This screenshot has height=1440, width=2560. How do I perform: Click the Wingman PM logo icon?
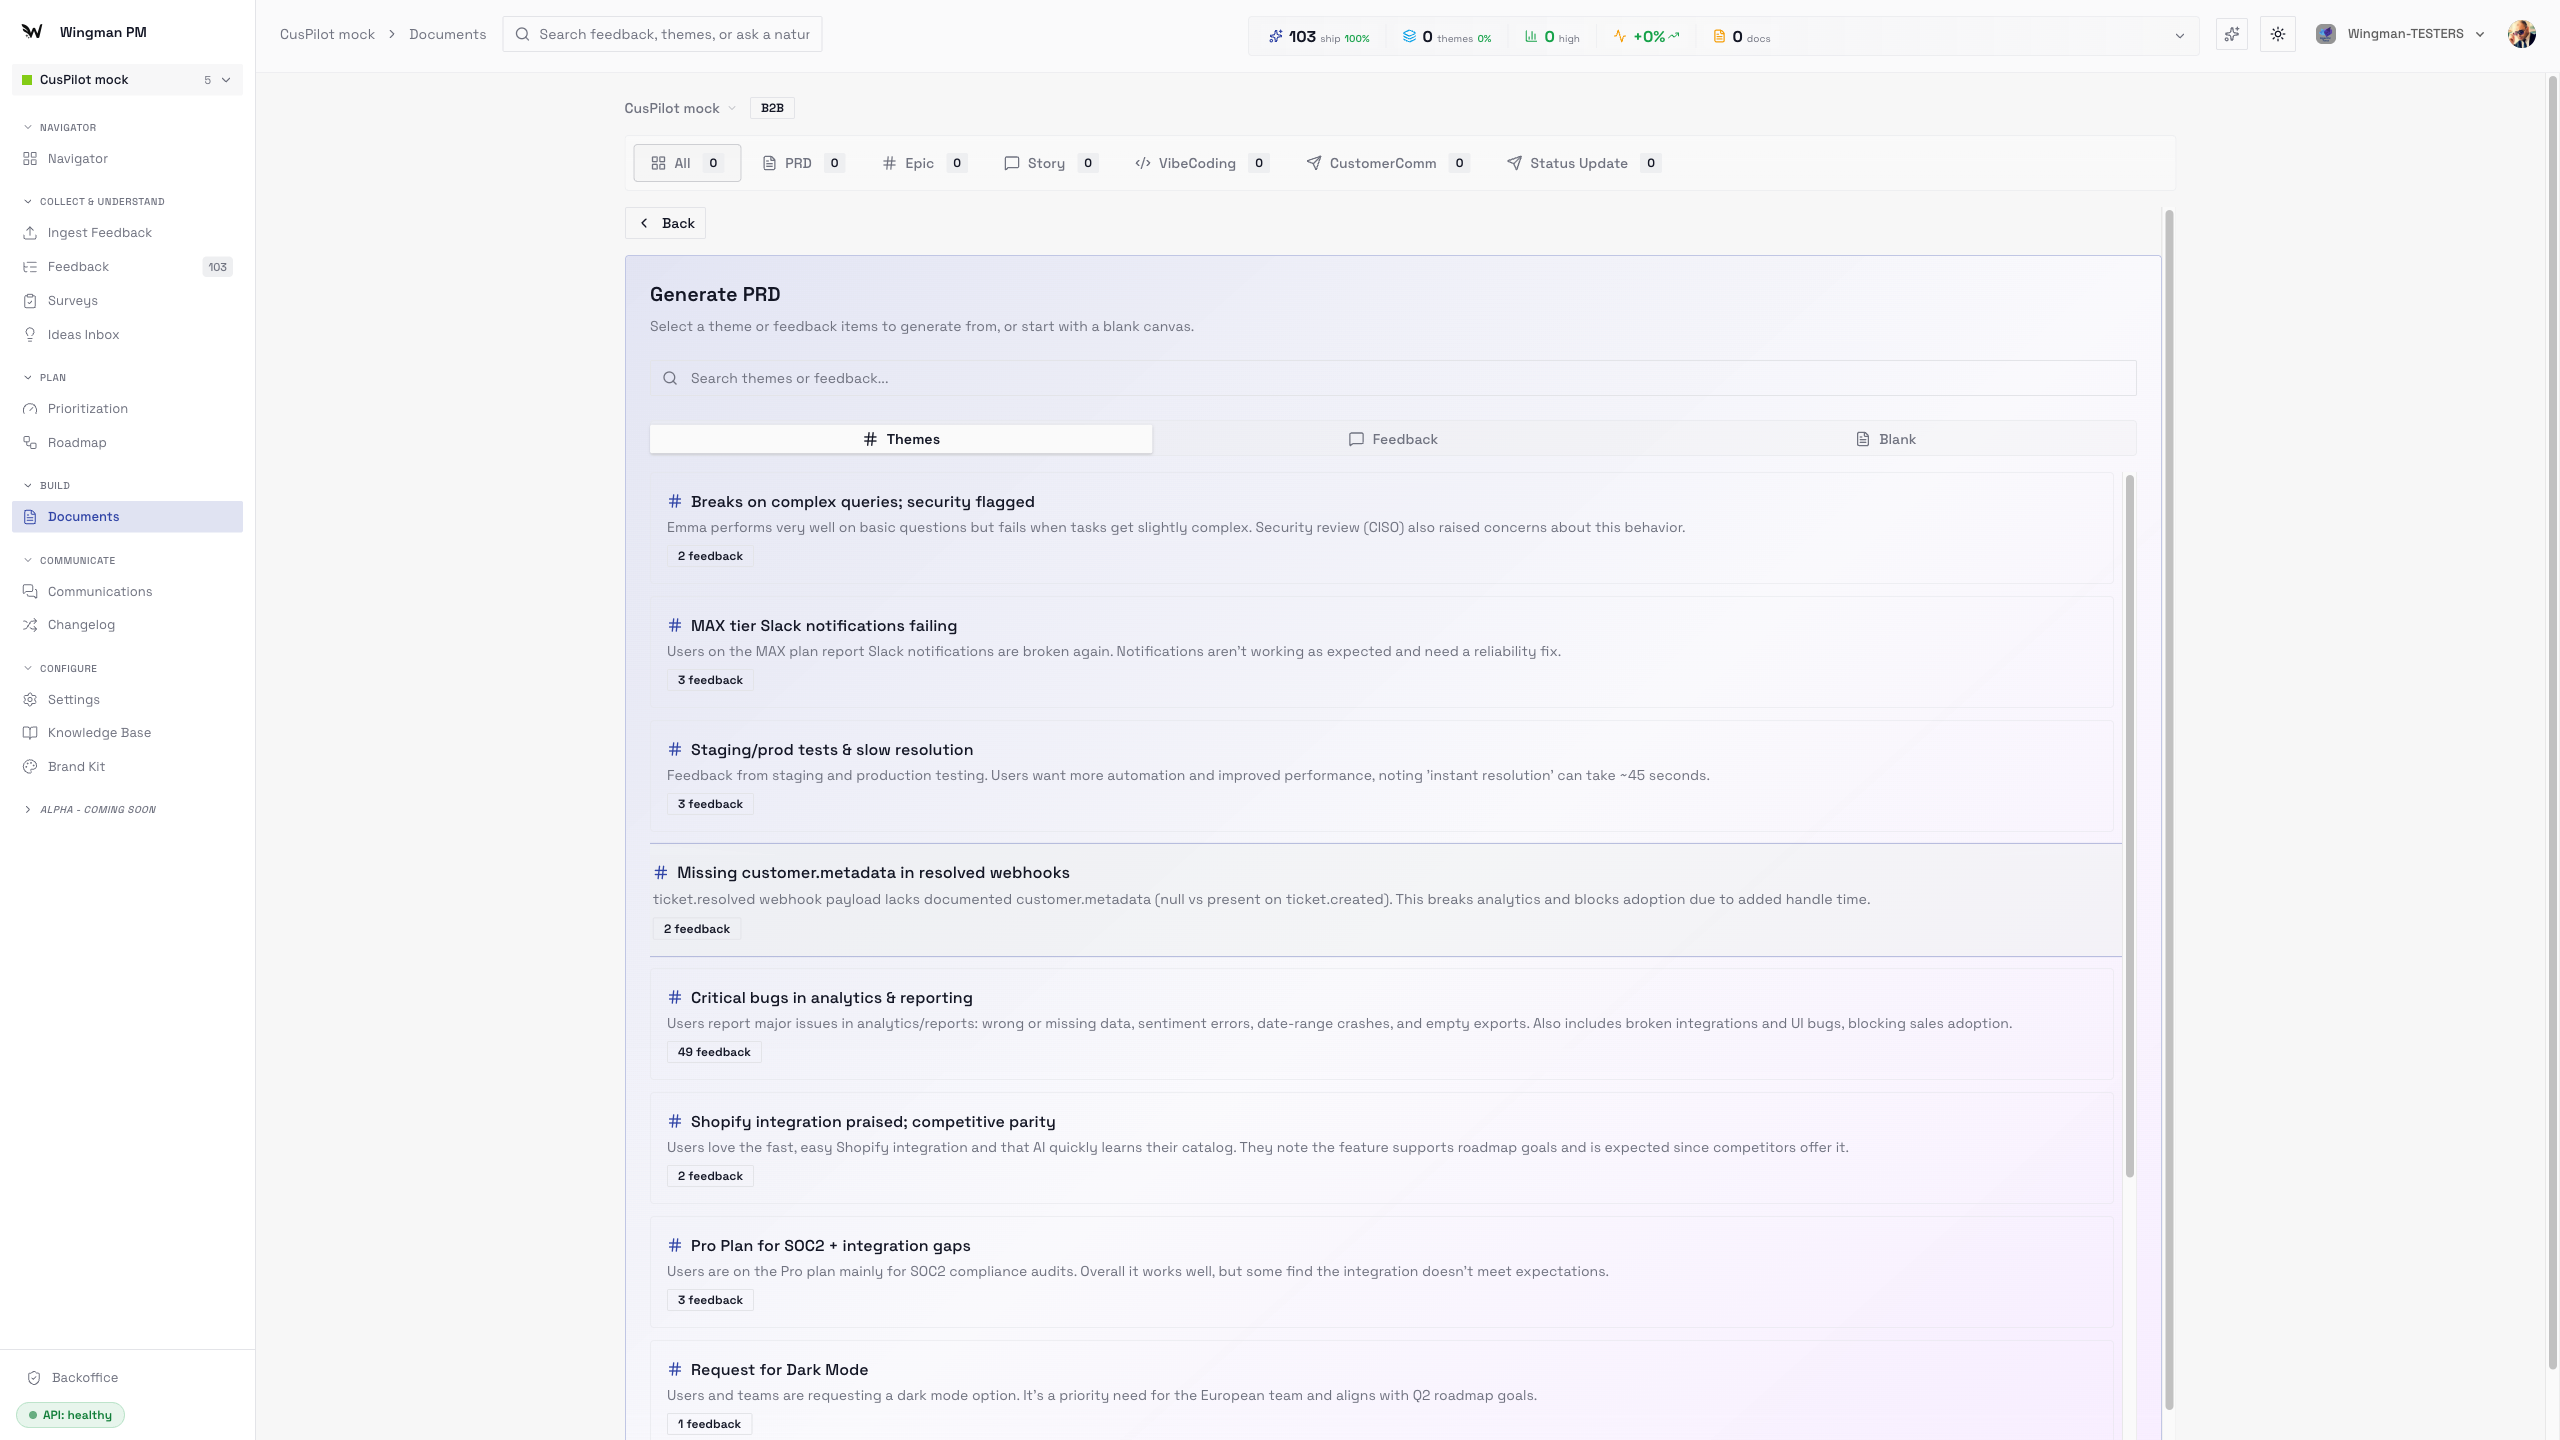pos(32,32)
